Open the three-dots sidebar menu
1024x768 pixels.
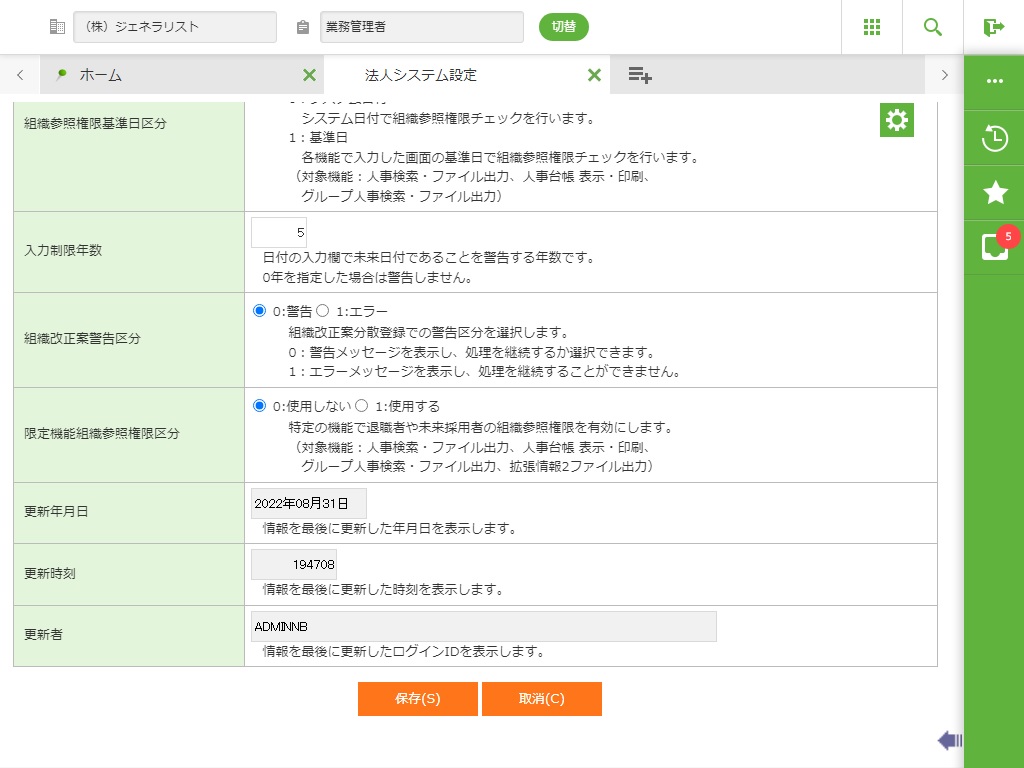pyautogui.click(x=994, y=81)
